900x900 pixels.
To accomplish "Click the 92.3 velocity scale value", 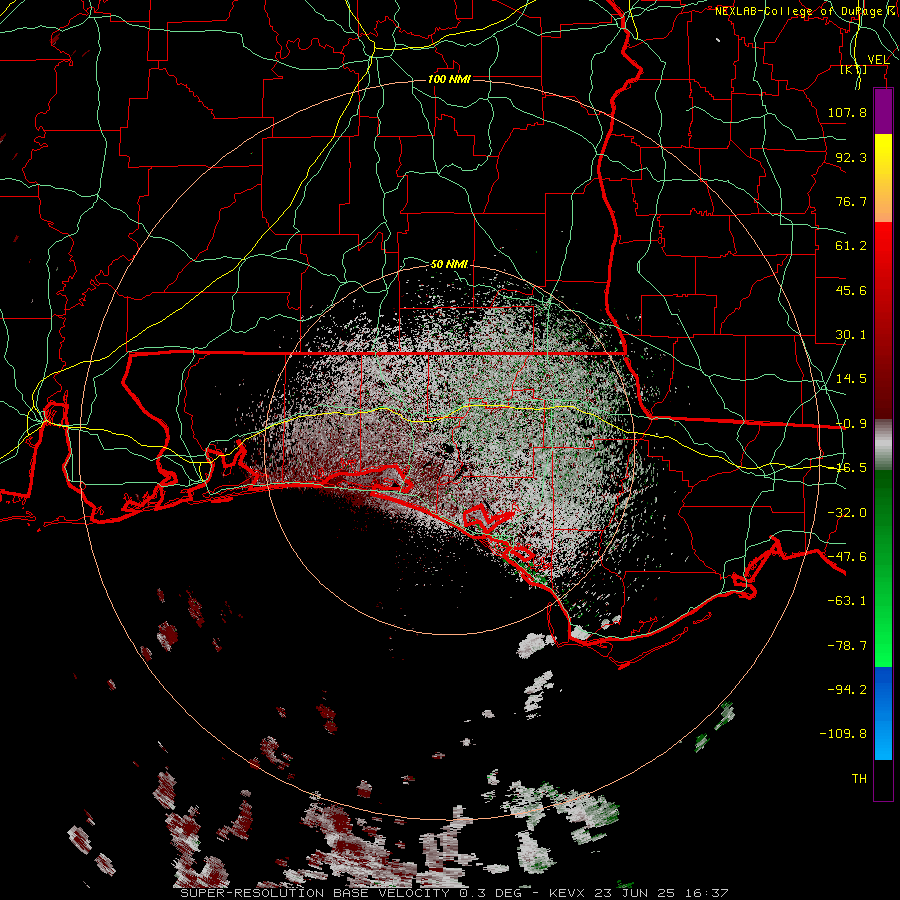I will 851,157.
